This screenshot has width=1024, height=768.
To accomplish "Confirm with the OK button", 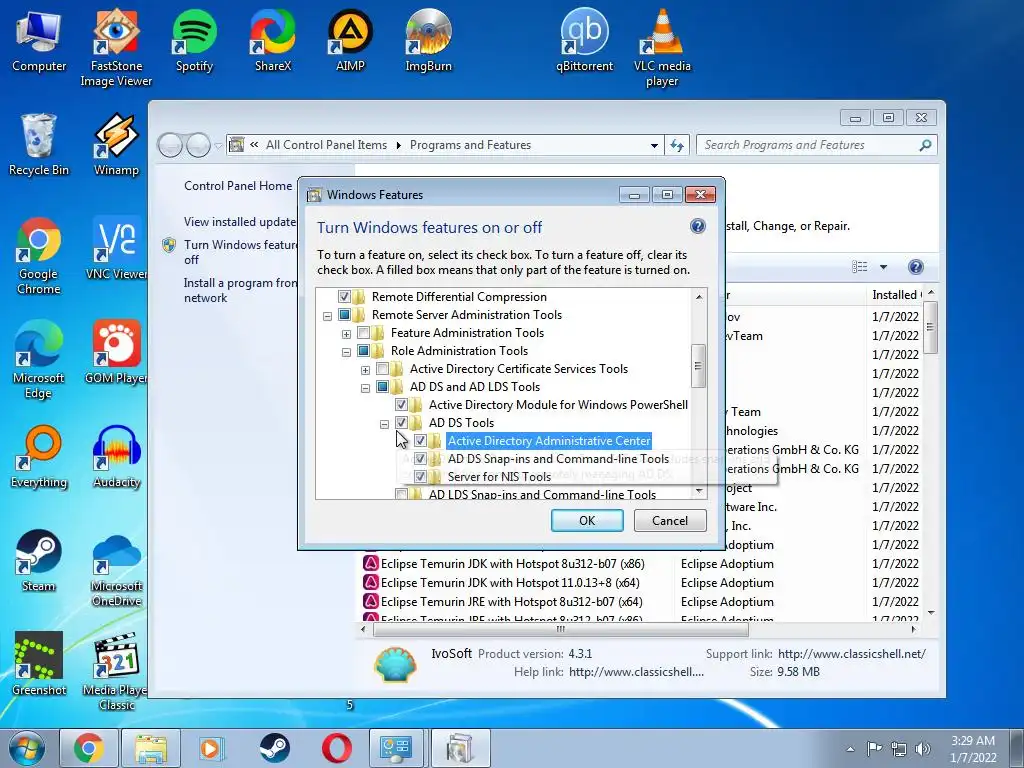I will pos(587,520).
